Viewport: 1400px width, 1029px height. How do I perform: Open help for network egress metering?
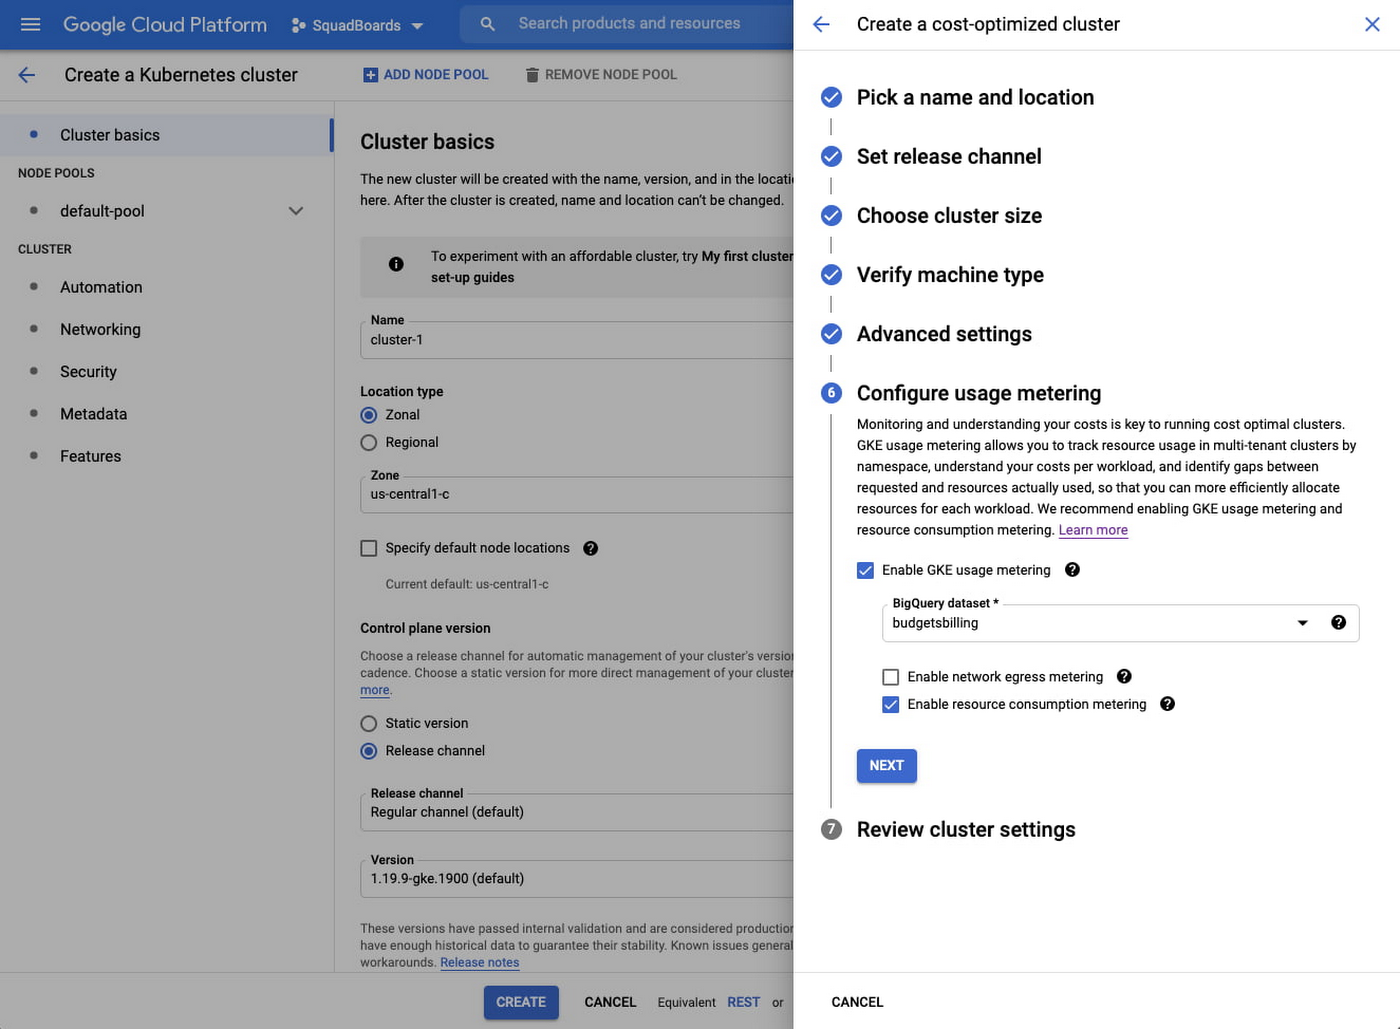(x=1124, y=677)
